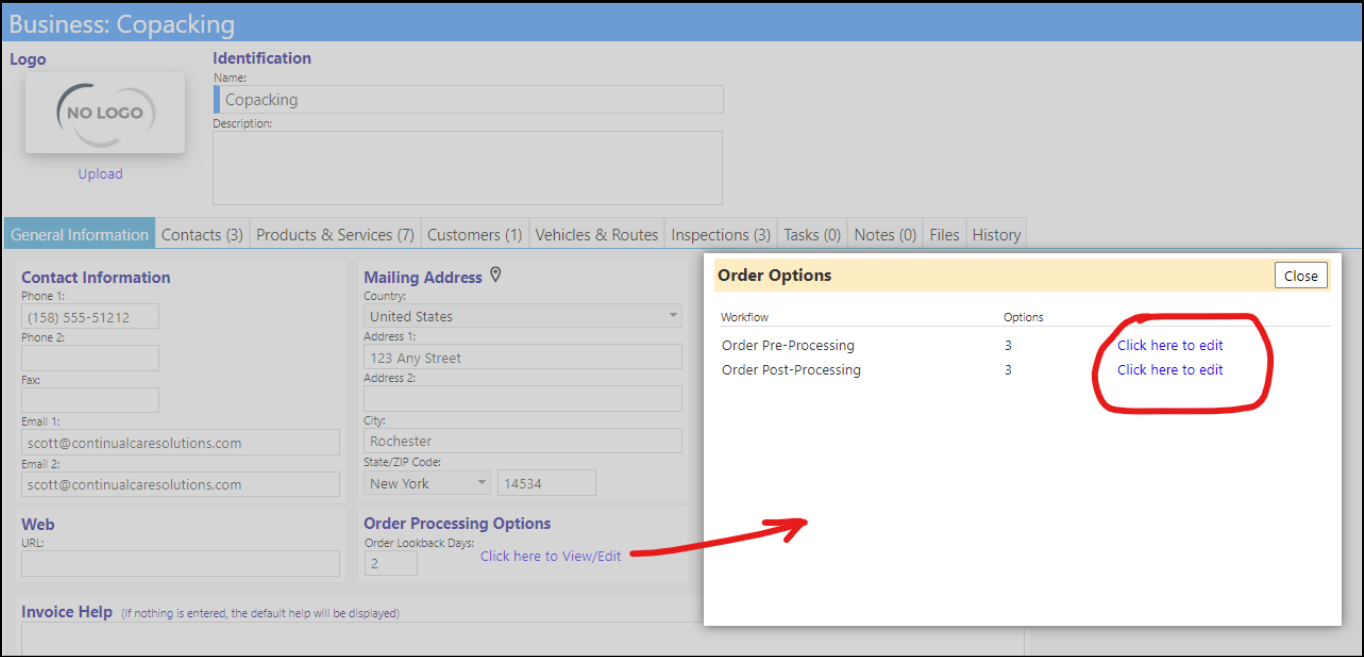
Task: Open the Notes (0) tab
Action: [x=885, y=235]
